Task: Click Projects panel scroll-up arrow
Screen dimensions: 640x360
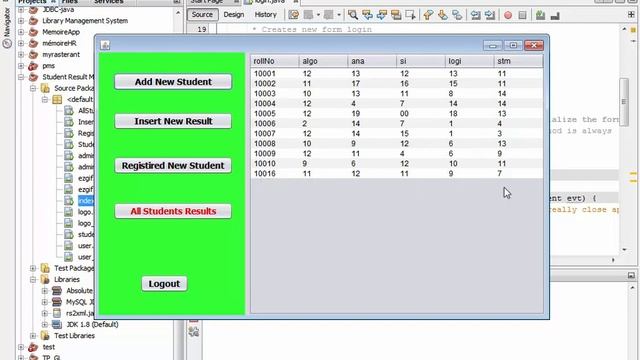Action: pos(178,13)
